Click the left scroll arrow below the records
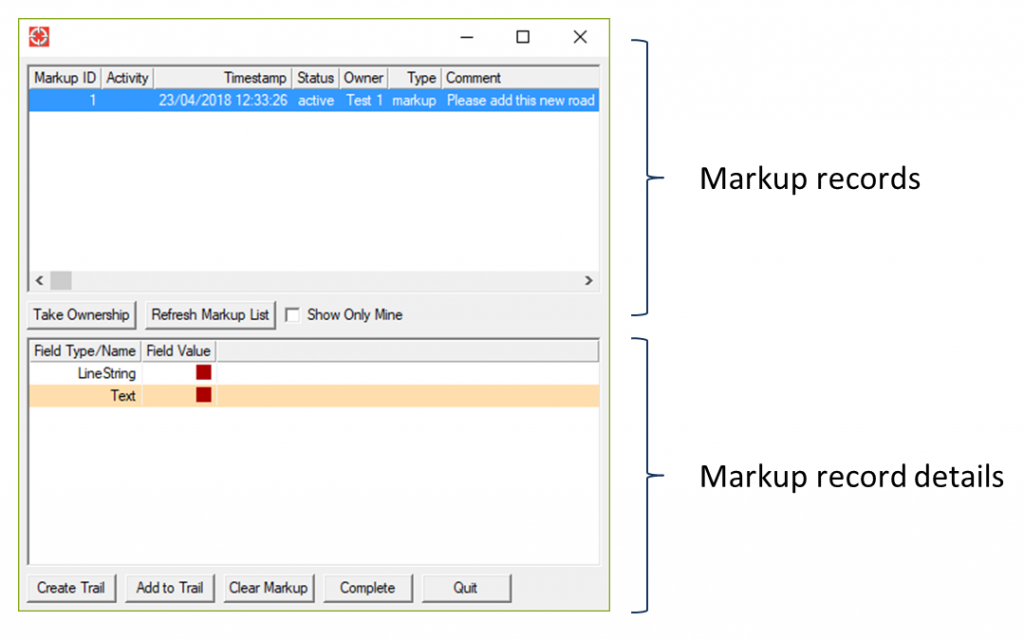The image size is (1024, 641). 39,281
